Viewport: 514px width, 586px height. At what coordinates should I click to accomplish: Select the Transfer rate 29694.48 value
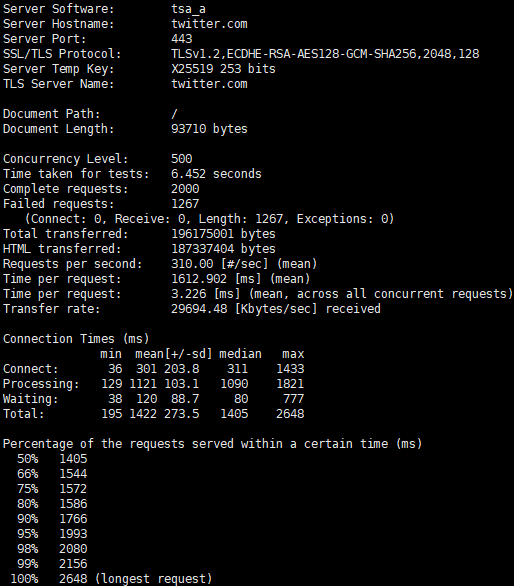click(x=199, y=309)
